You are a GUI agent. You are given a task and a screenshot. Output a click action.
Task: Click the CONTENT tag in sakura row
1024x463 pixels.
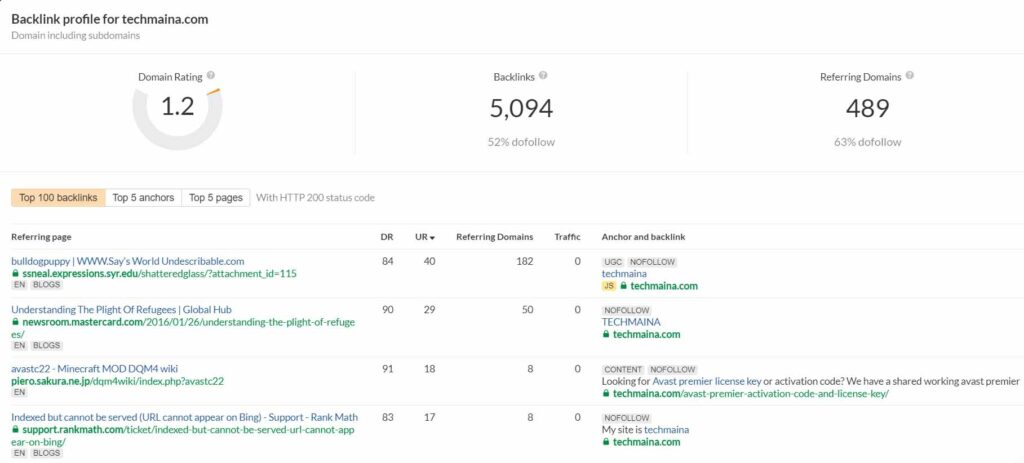[623, 370]
